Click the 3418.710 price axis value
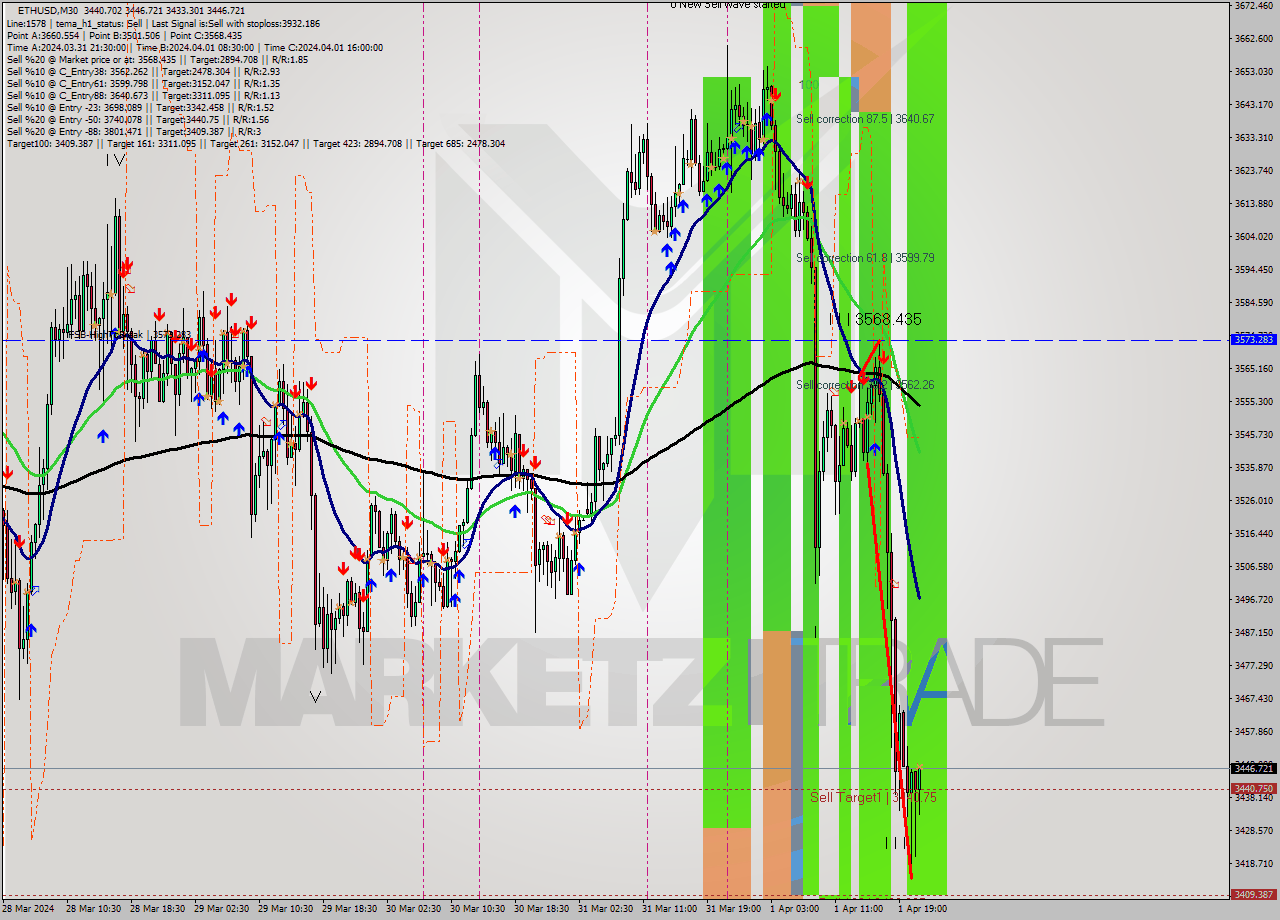Viewport: 1280px width, 920px height. pos(1253,863)
